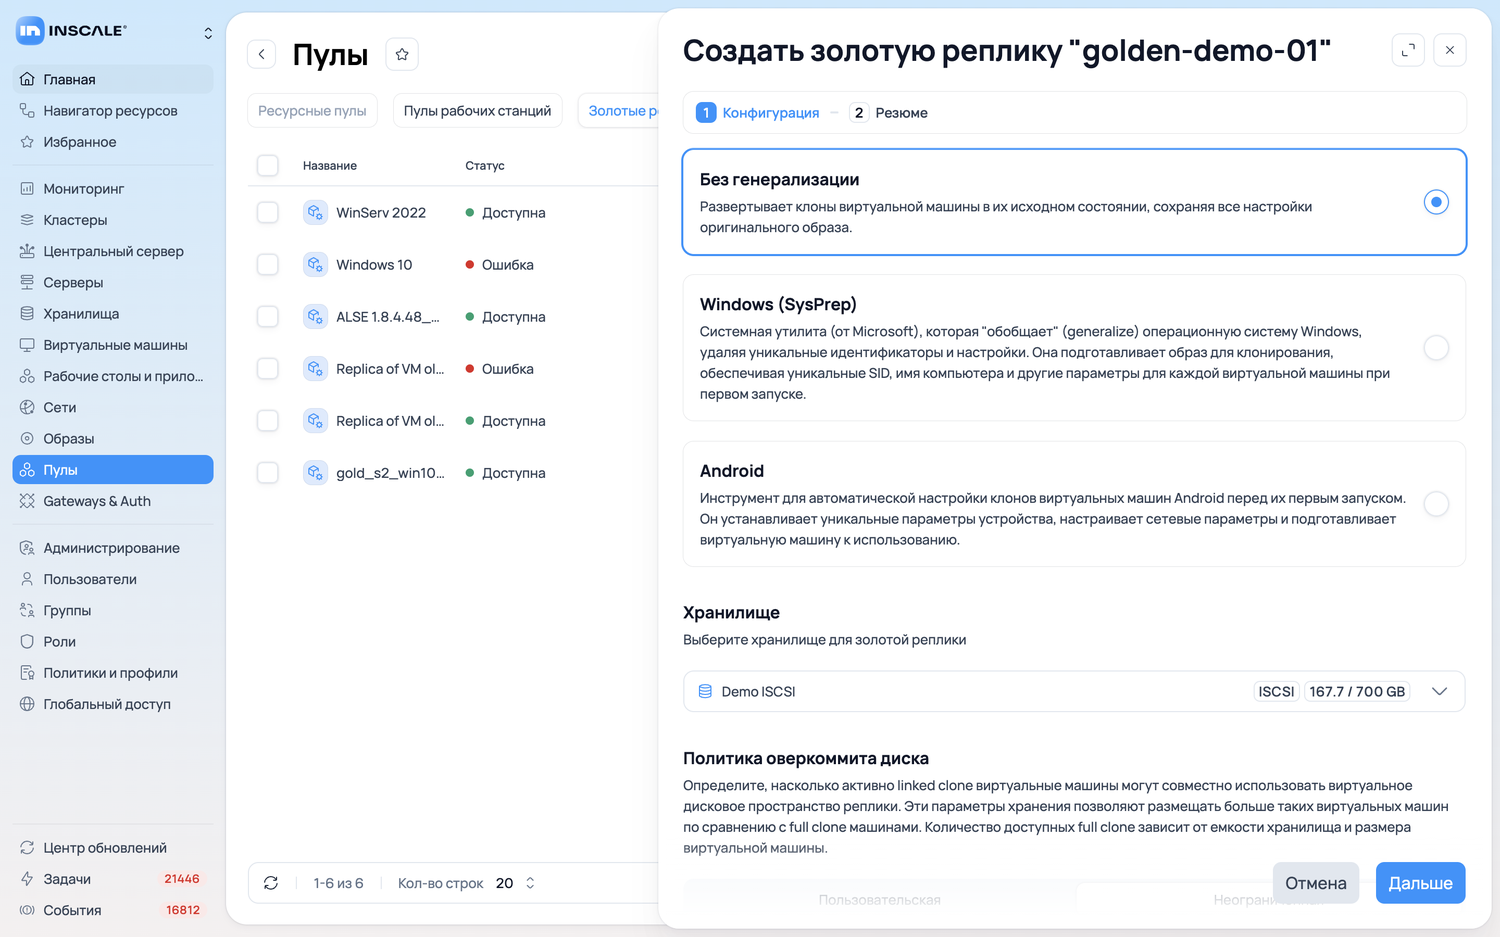Go back using the arrow next to Пулы
Image resolution: width=1500 pixels, height=937 pixels.
click(262, 54)
